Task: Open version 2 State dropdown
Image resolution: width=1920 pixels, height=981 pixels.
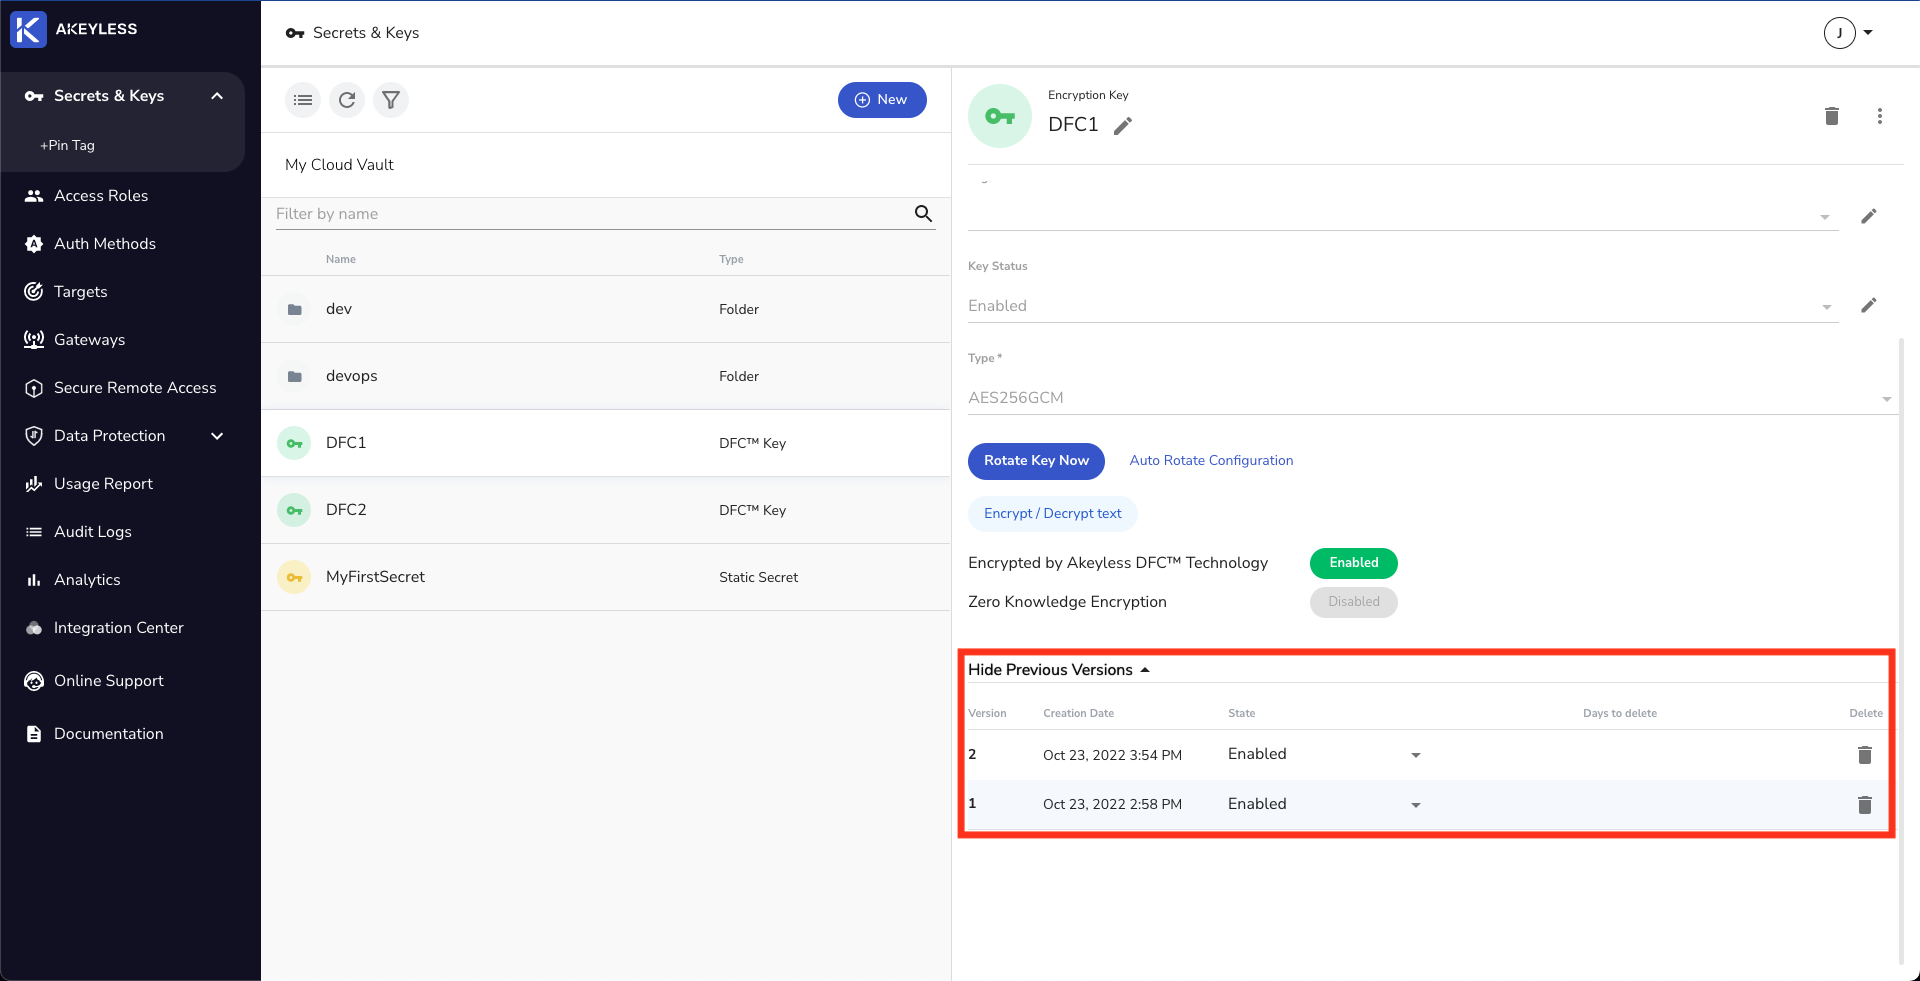Action: click(1416, 755)
